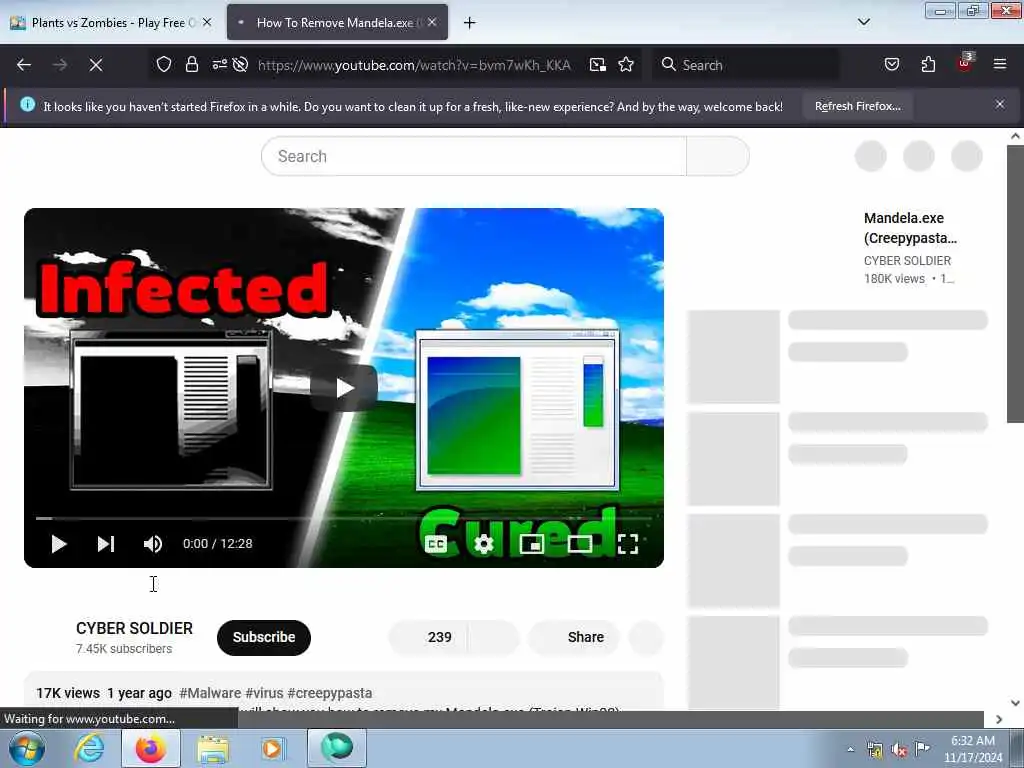Click the blocked autoplay icon in the address bar
The width and height of the screenshot is (1024, 768).
[x=240, y=64]
